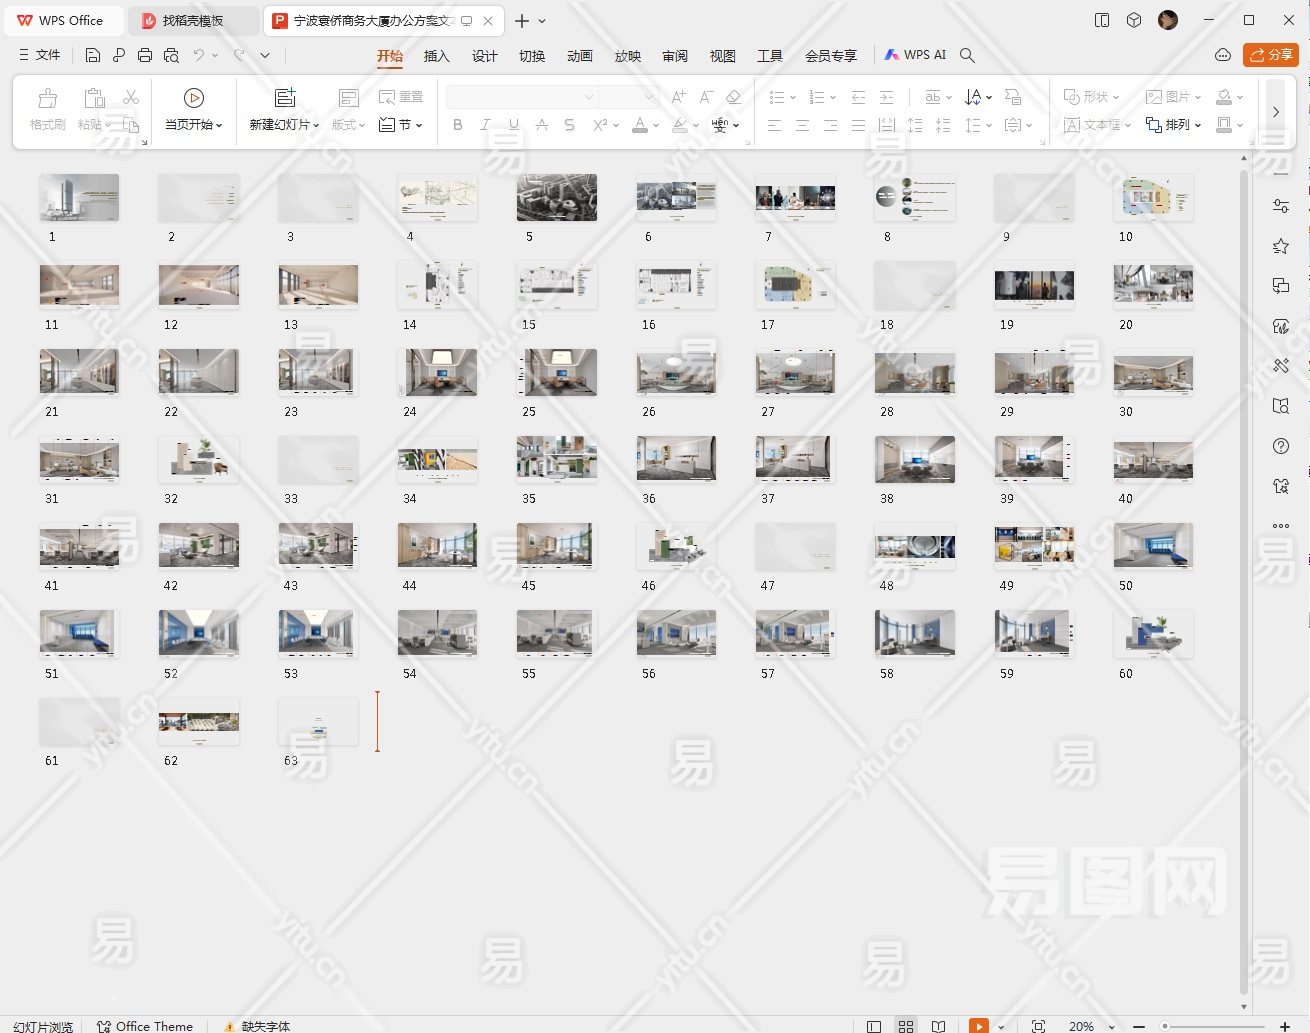Expand the 排列 (Arrange) dropdown
The image size is (1310, 1033).
1197,125
